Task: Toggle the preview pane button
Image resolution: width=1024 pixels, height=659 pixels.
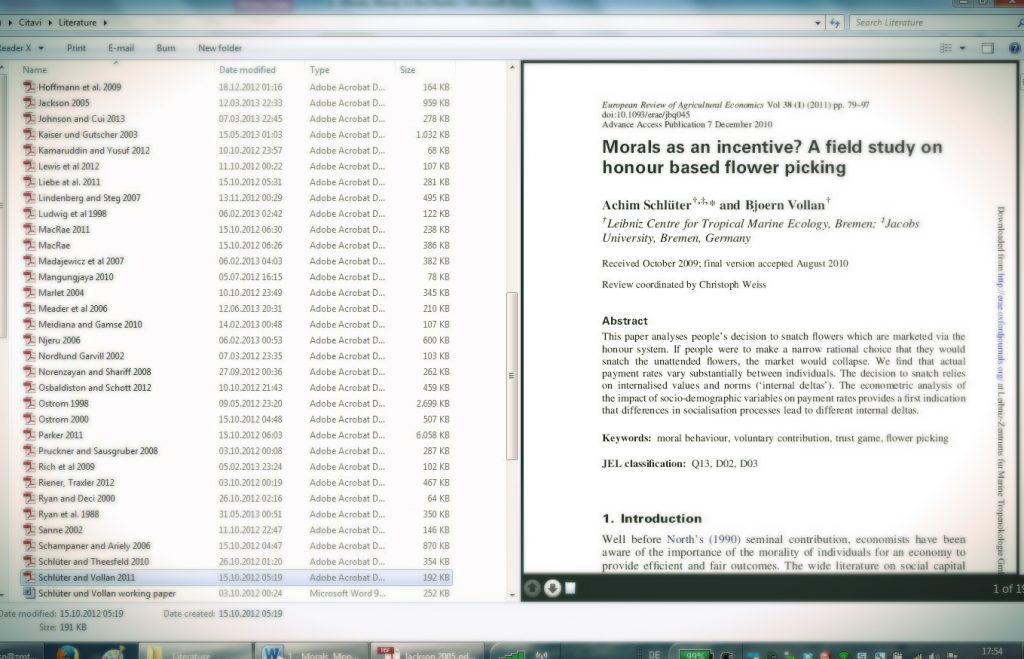Action: (x=987, y=48)
